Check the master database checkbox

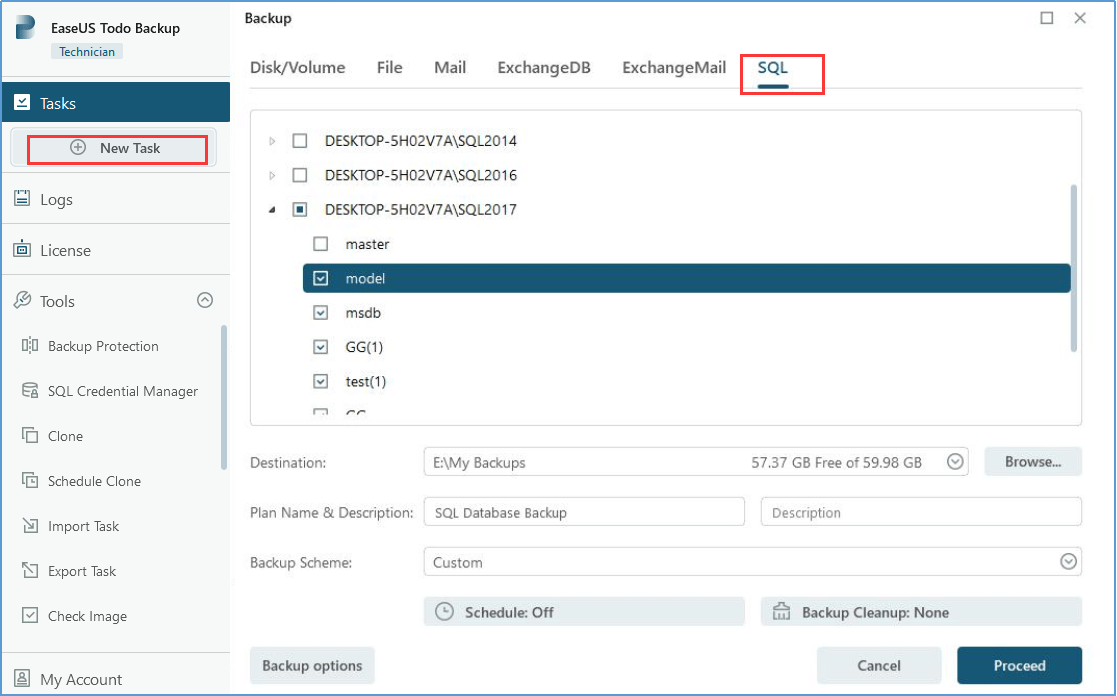coord(320,243)
